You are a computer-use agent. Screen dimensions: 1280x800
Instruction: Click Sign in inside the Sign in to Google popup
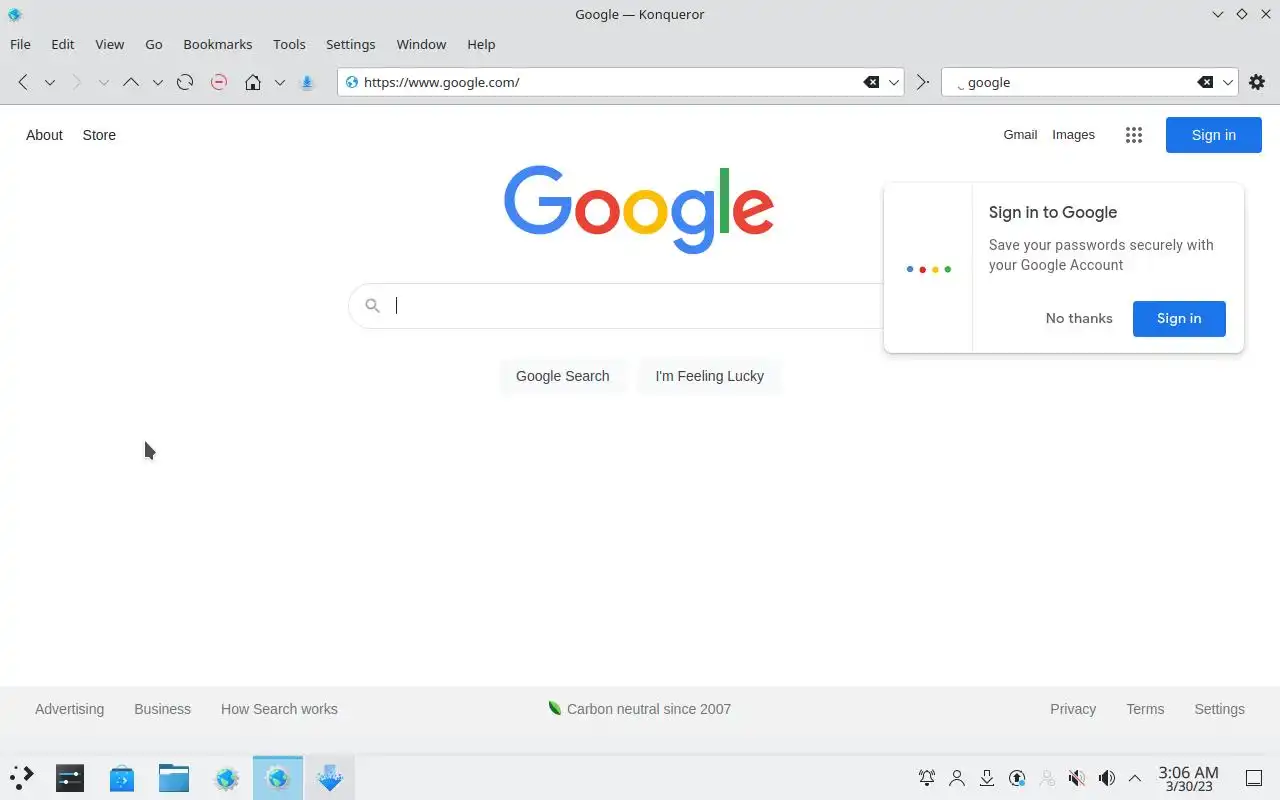1179,318
